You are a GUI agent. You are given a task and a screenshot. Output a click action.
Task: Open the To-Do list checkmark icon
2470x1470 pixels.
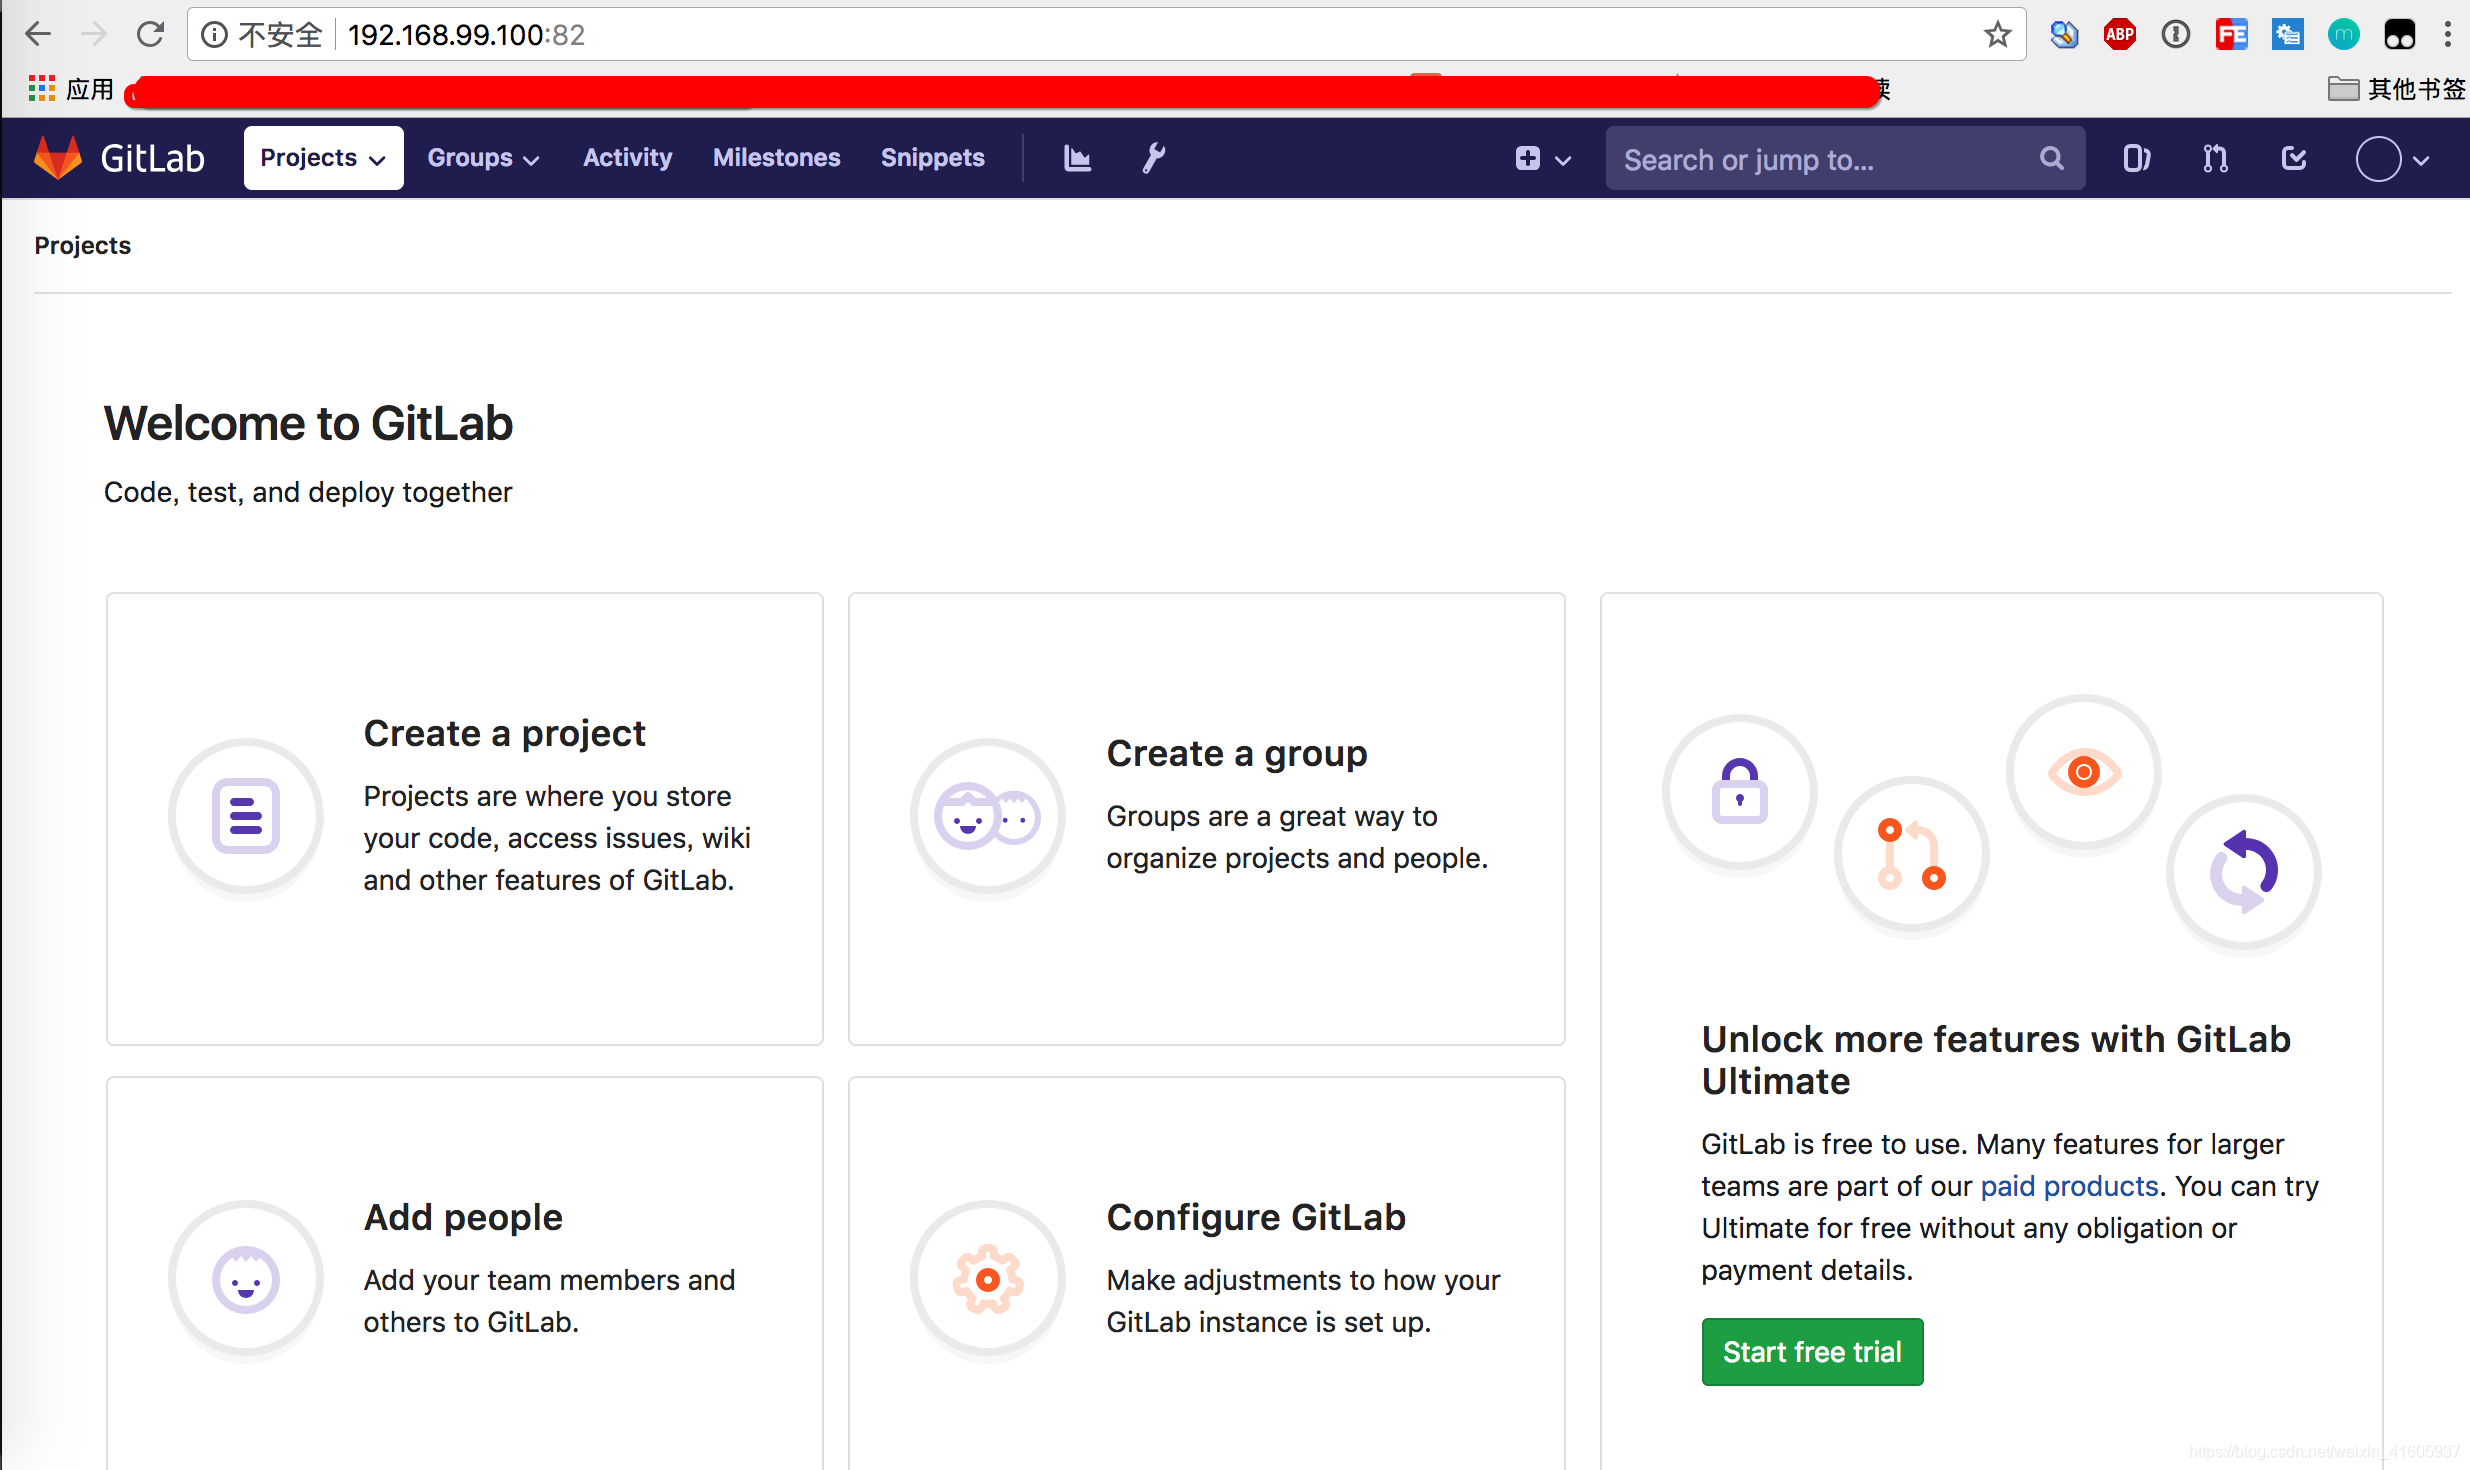pos(2294,159)
